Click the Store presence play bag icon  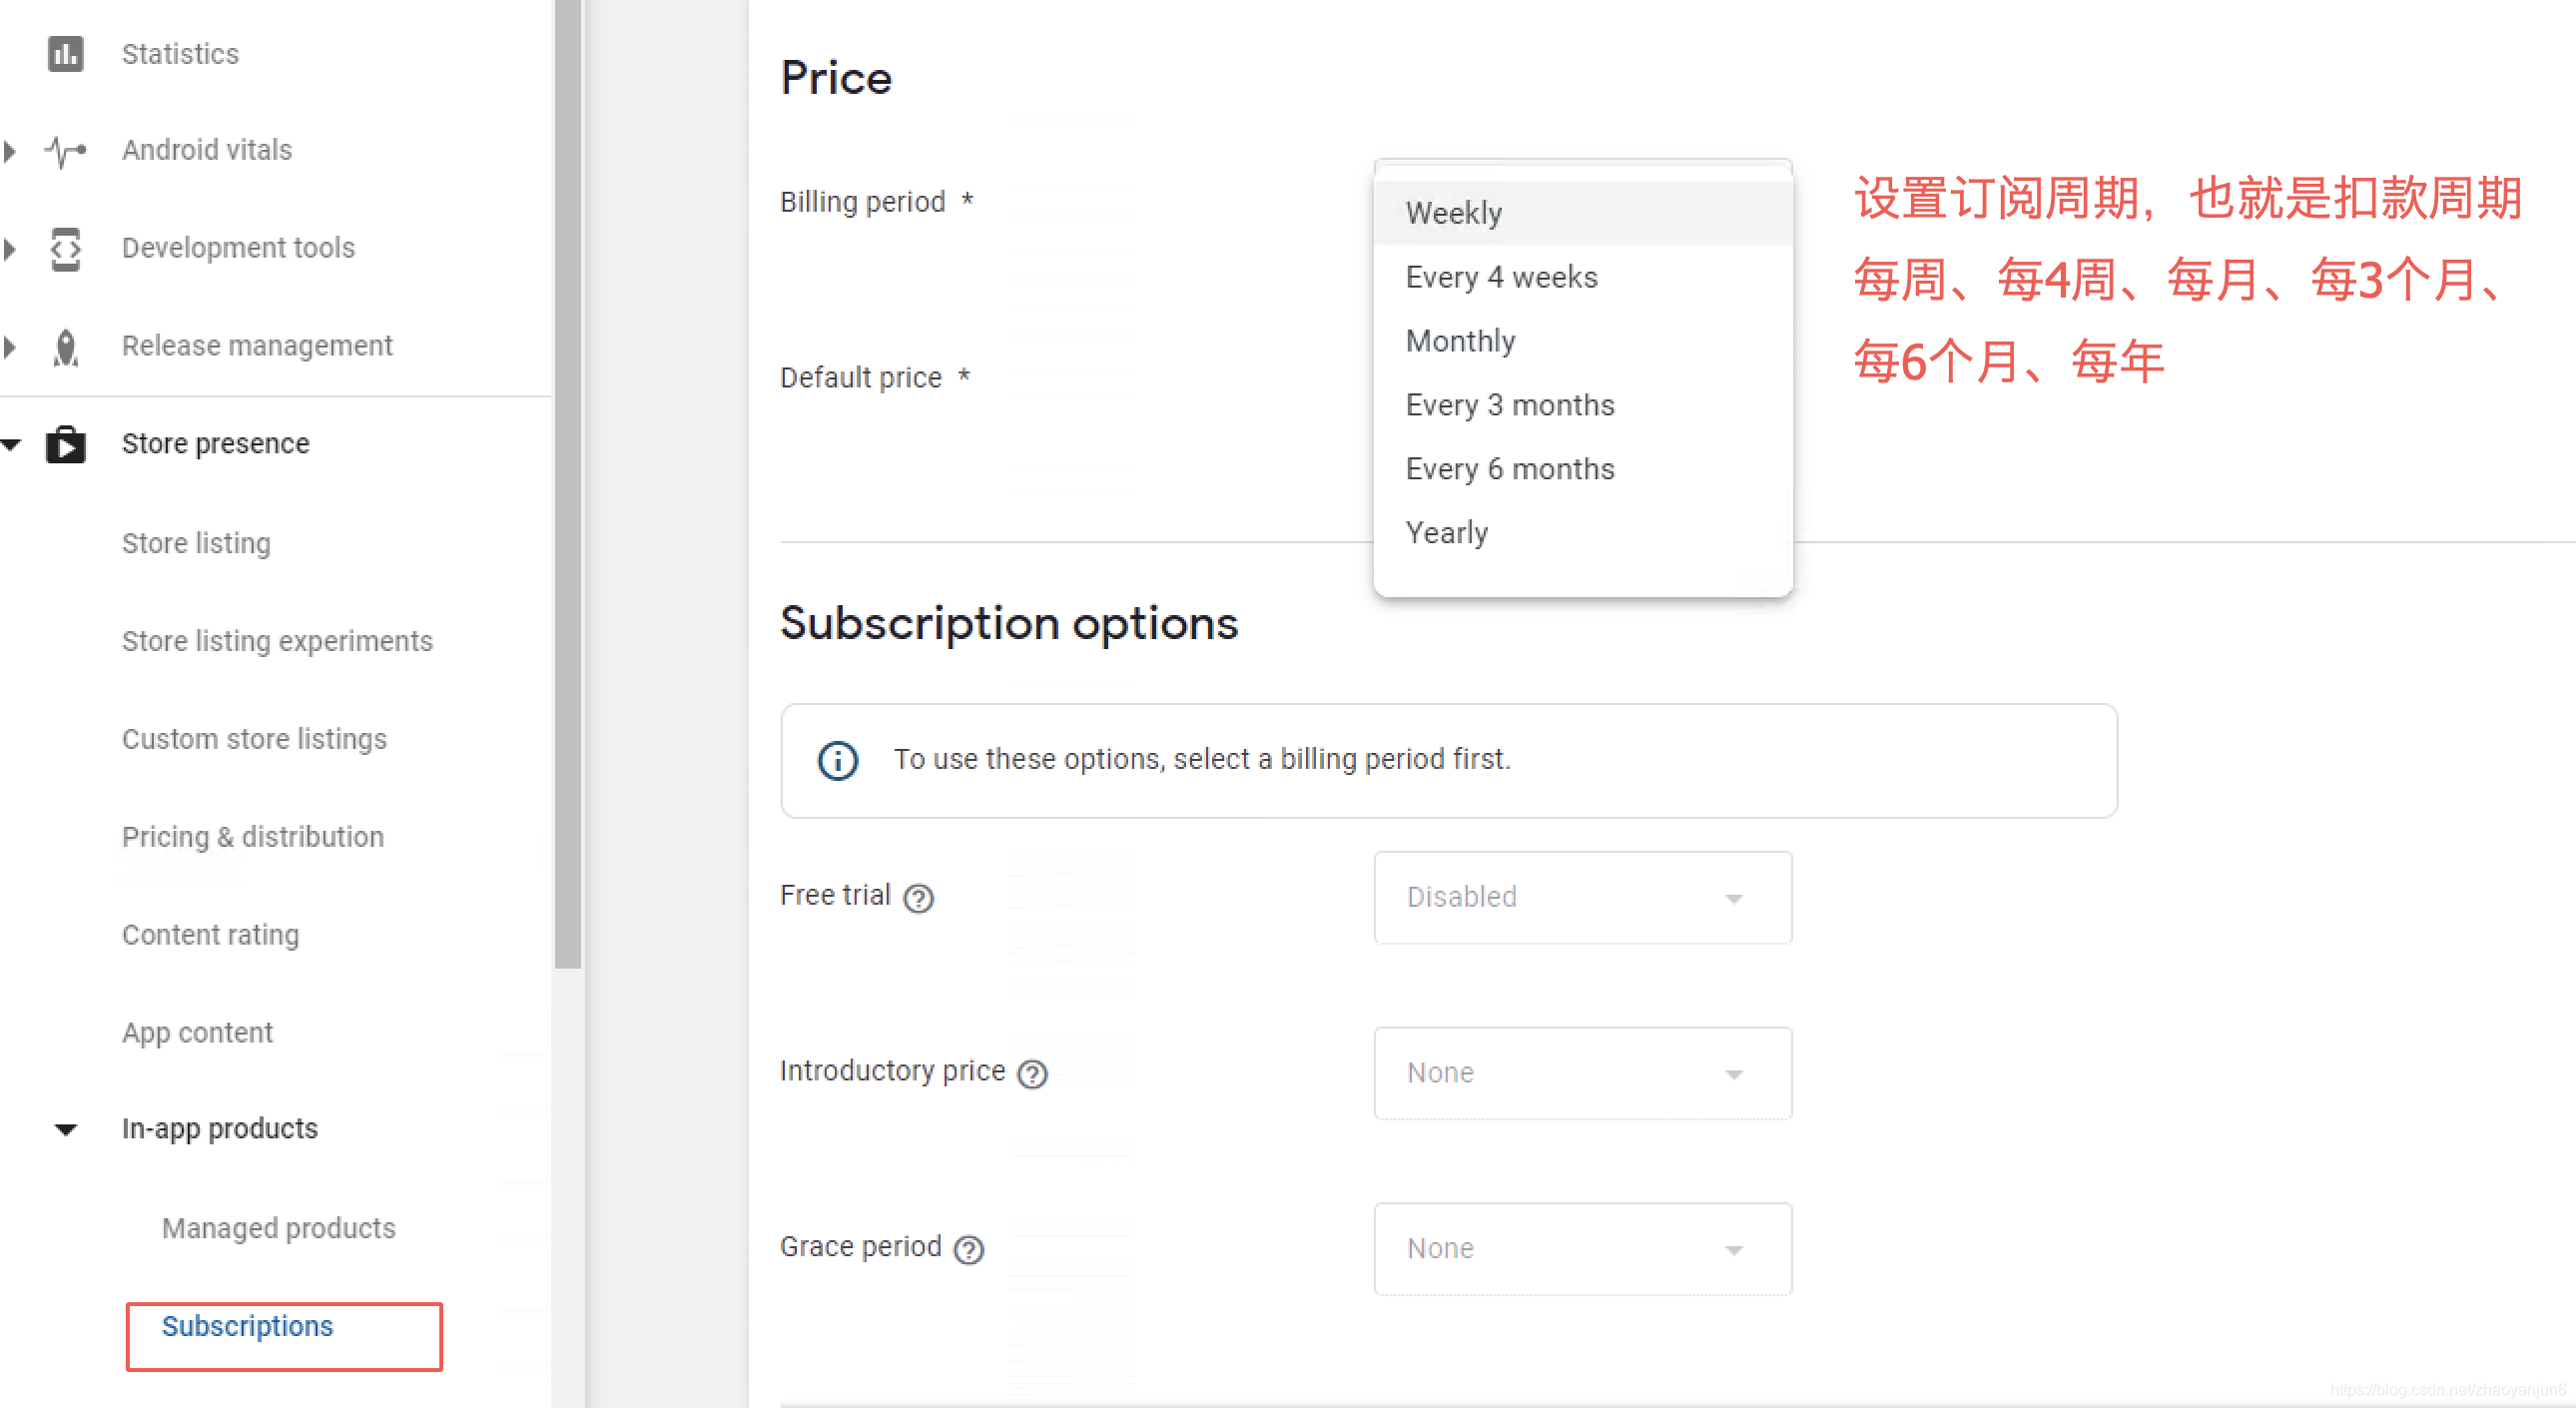point(66,444)
